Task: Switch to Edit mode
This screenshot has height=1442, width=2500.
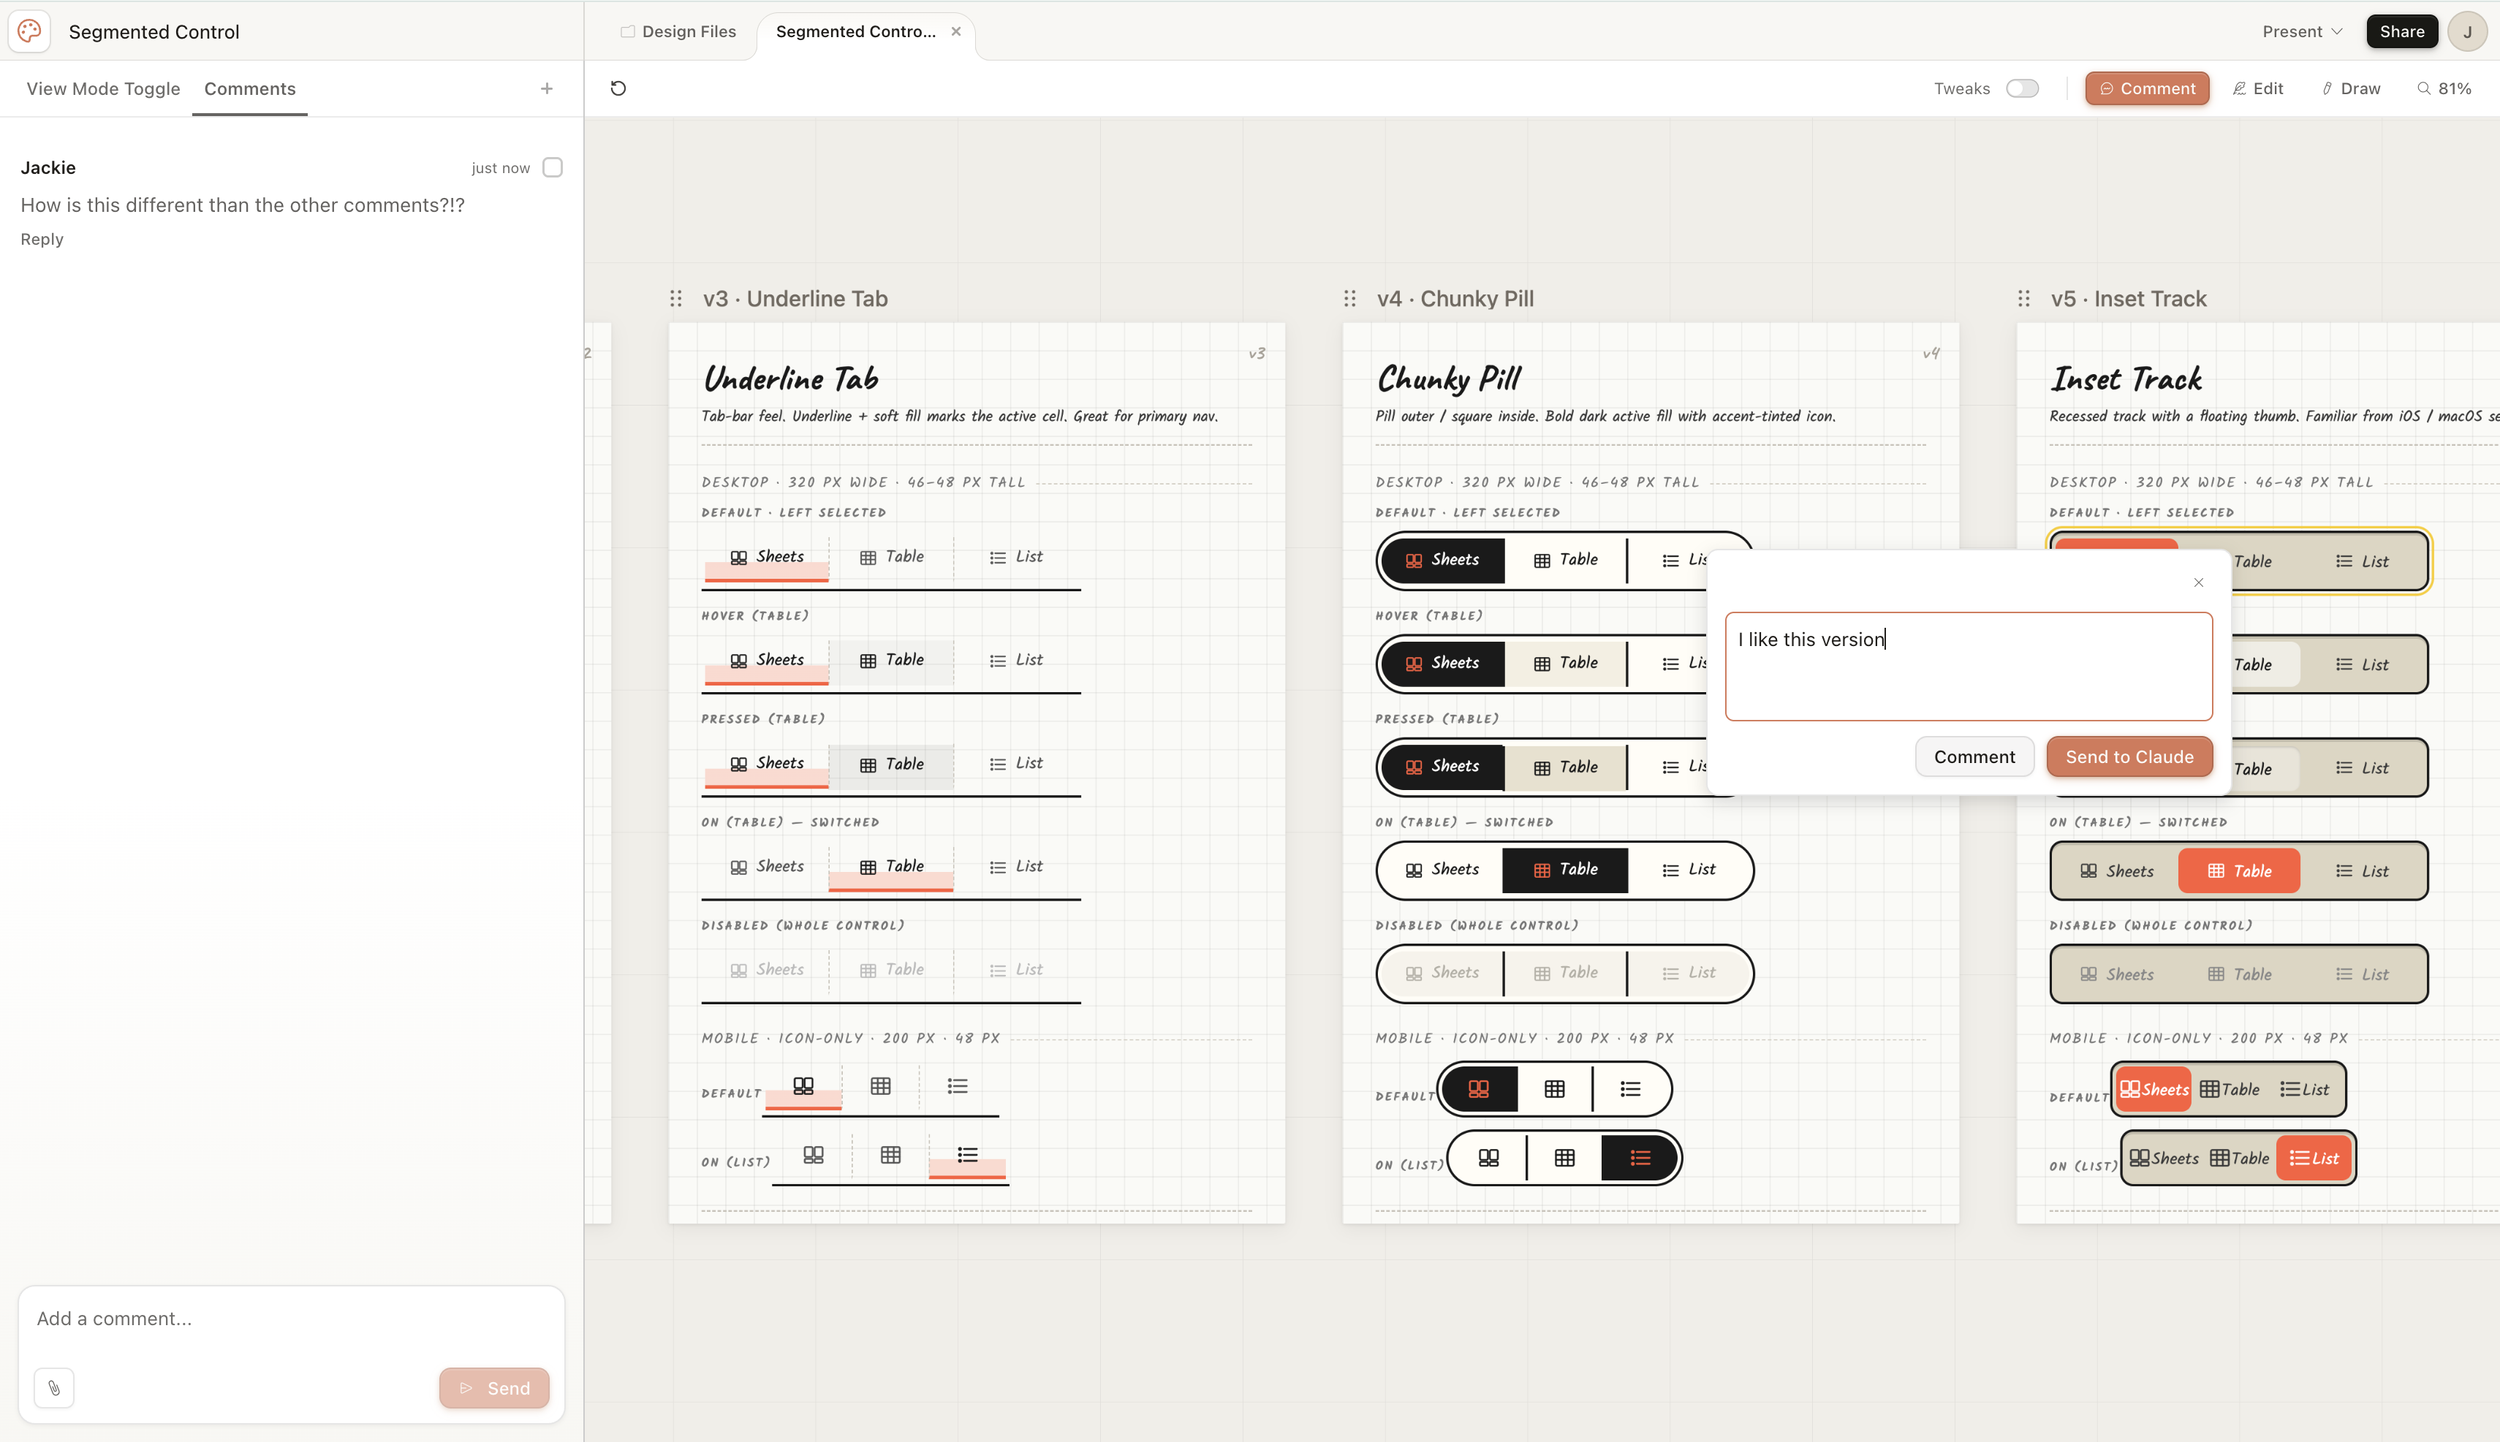Action: [2258, 88]
